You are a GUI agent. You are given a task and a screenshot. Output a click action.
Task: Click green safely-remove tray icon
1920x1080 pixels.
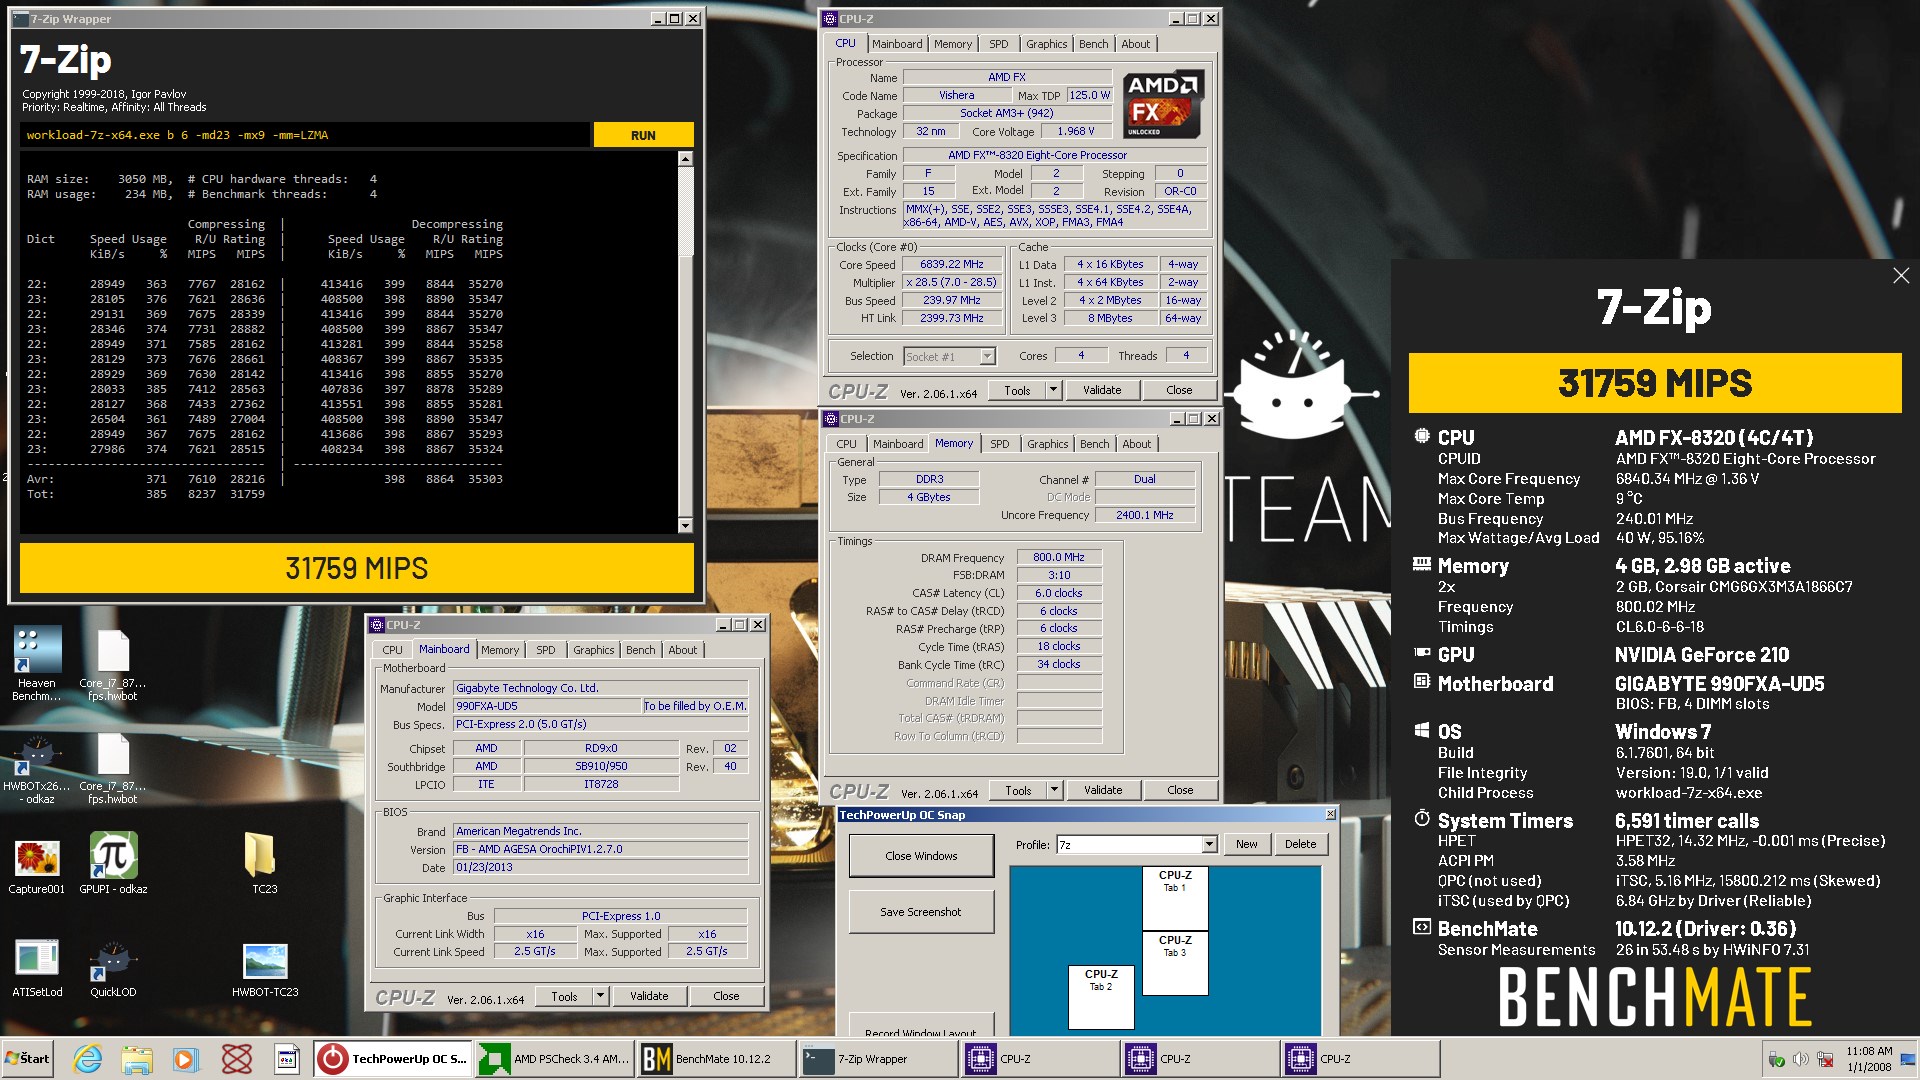click(x=1777, y=1059)
